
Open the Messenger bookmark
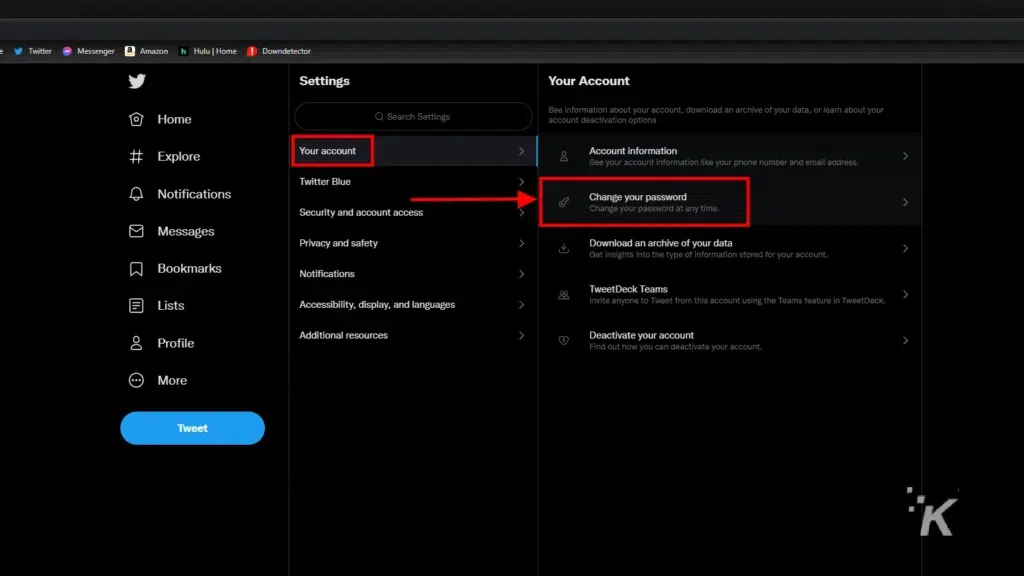pyautogui.click(x=88, y=51)
